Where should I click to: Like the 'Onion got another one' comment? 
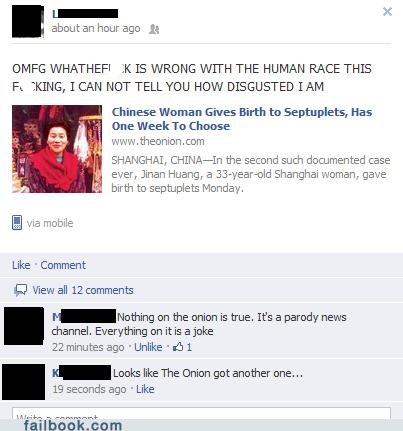(x=145, y=389)
